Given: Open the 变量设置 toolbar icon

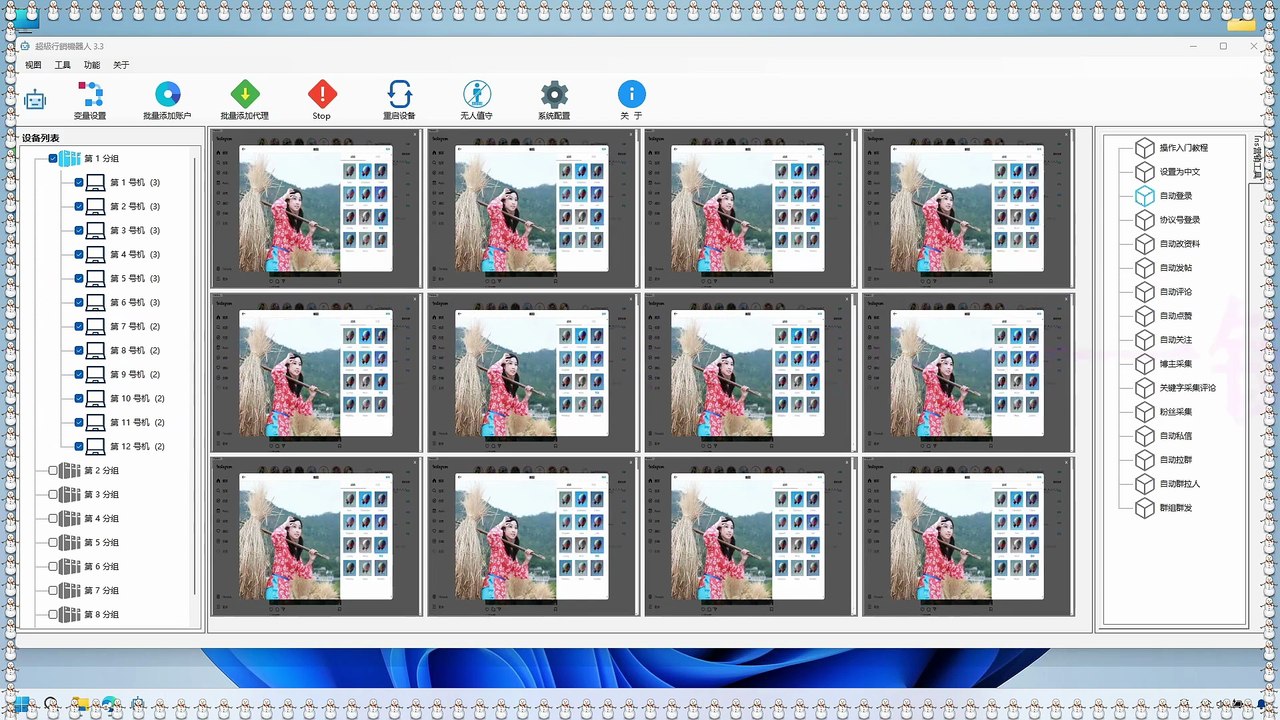Looking at the screenshot, I should (90, 95).
